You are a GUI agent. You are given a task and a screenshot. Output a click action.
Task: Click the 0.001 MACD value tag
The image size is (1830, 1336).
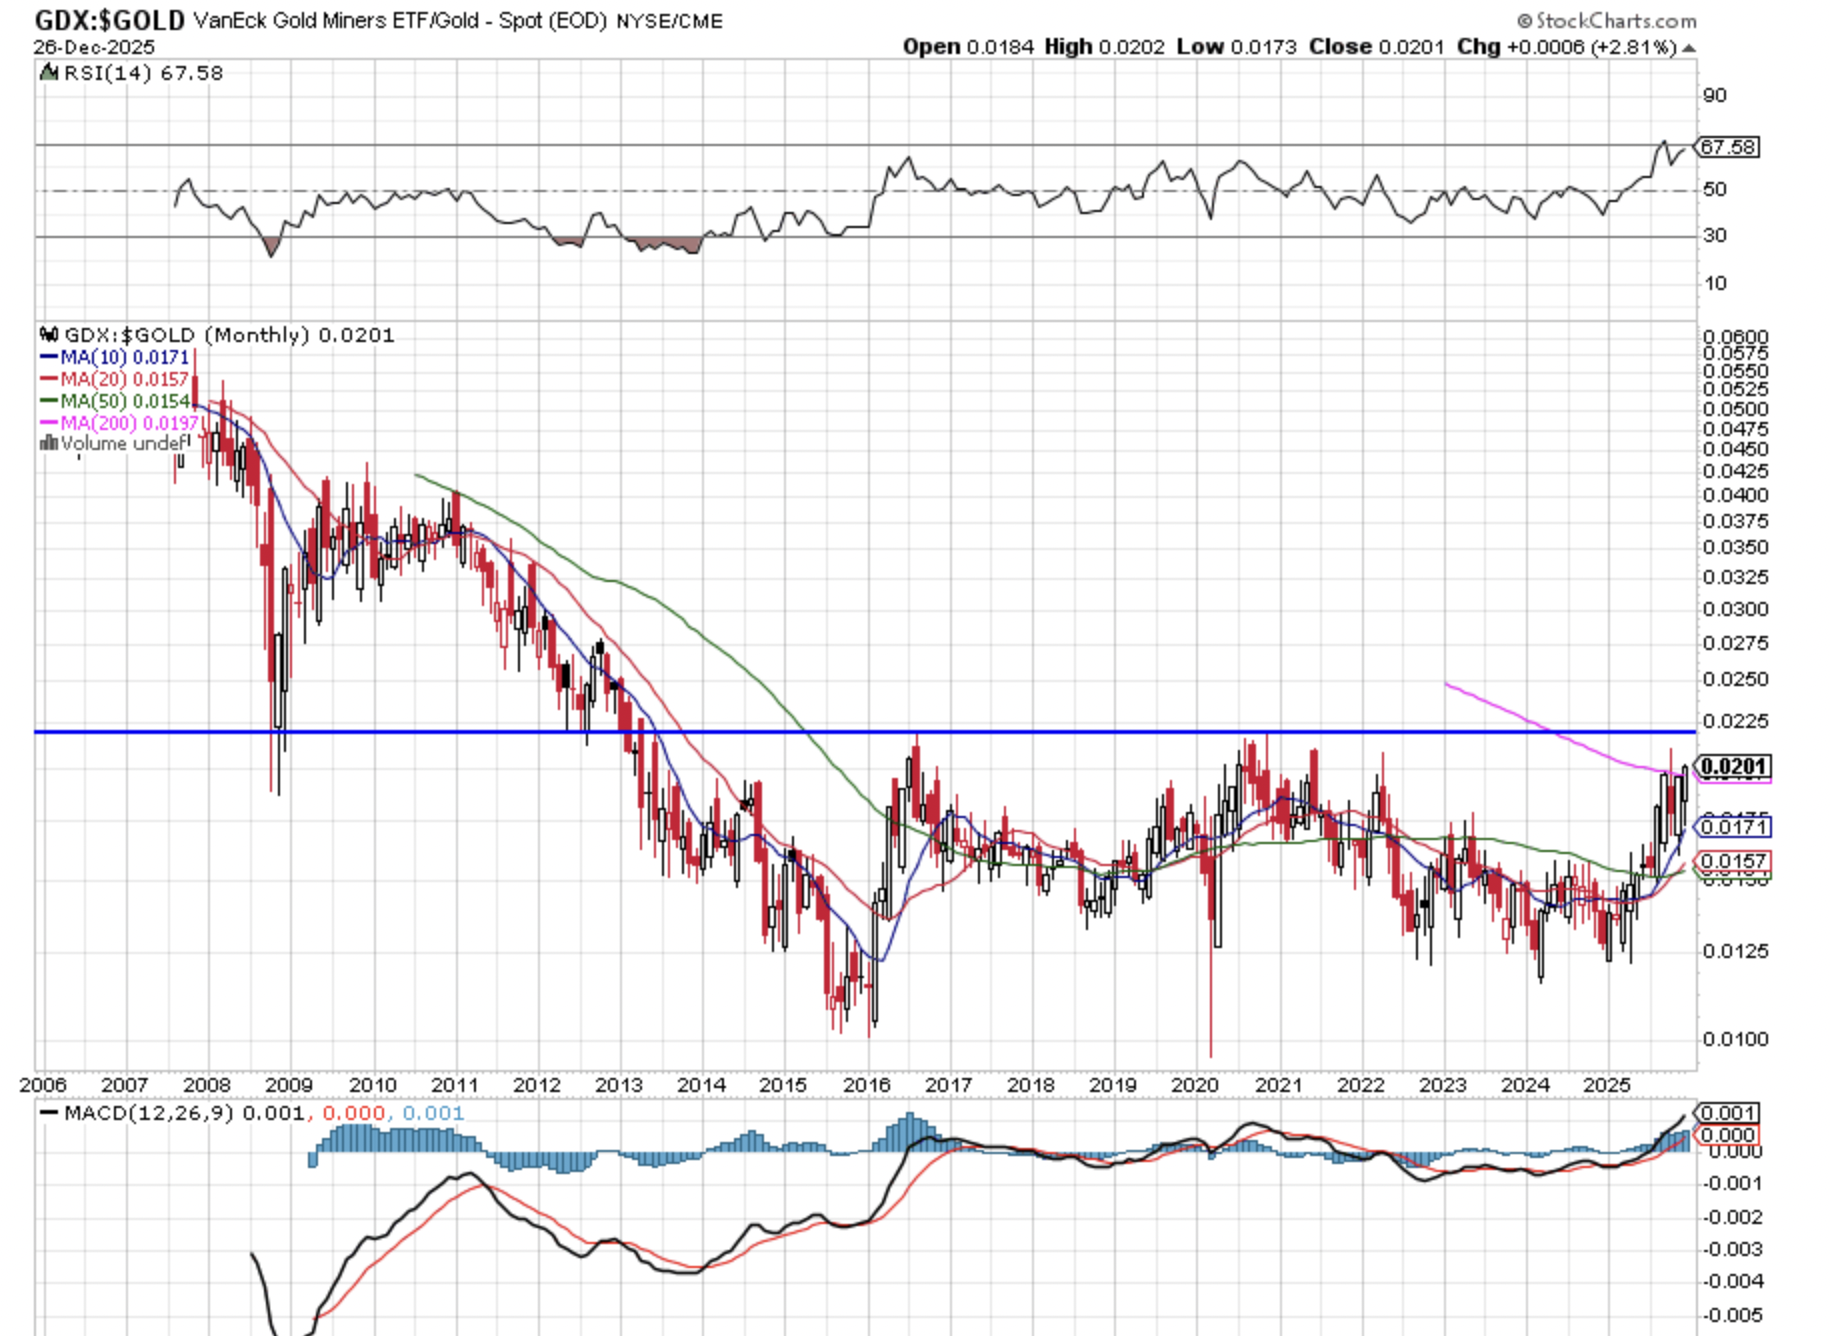point(1727,1113)
